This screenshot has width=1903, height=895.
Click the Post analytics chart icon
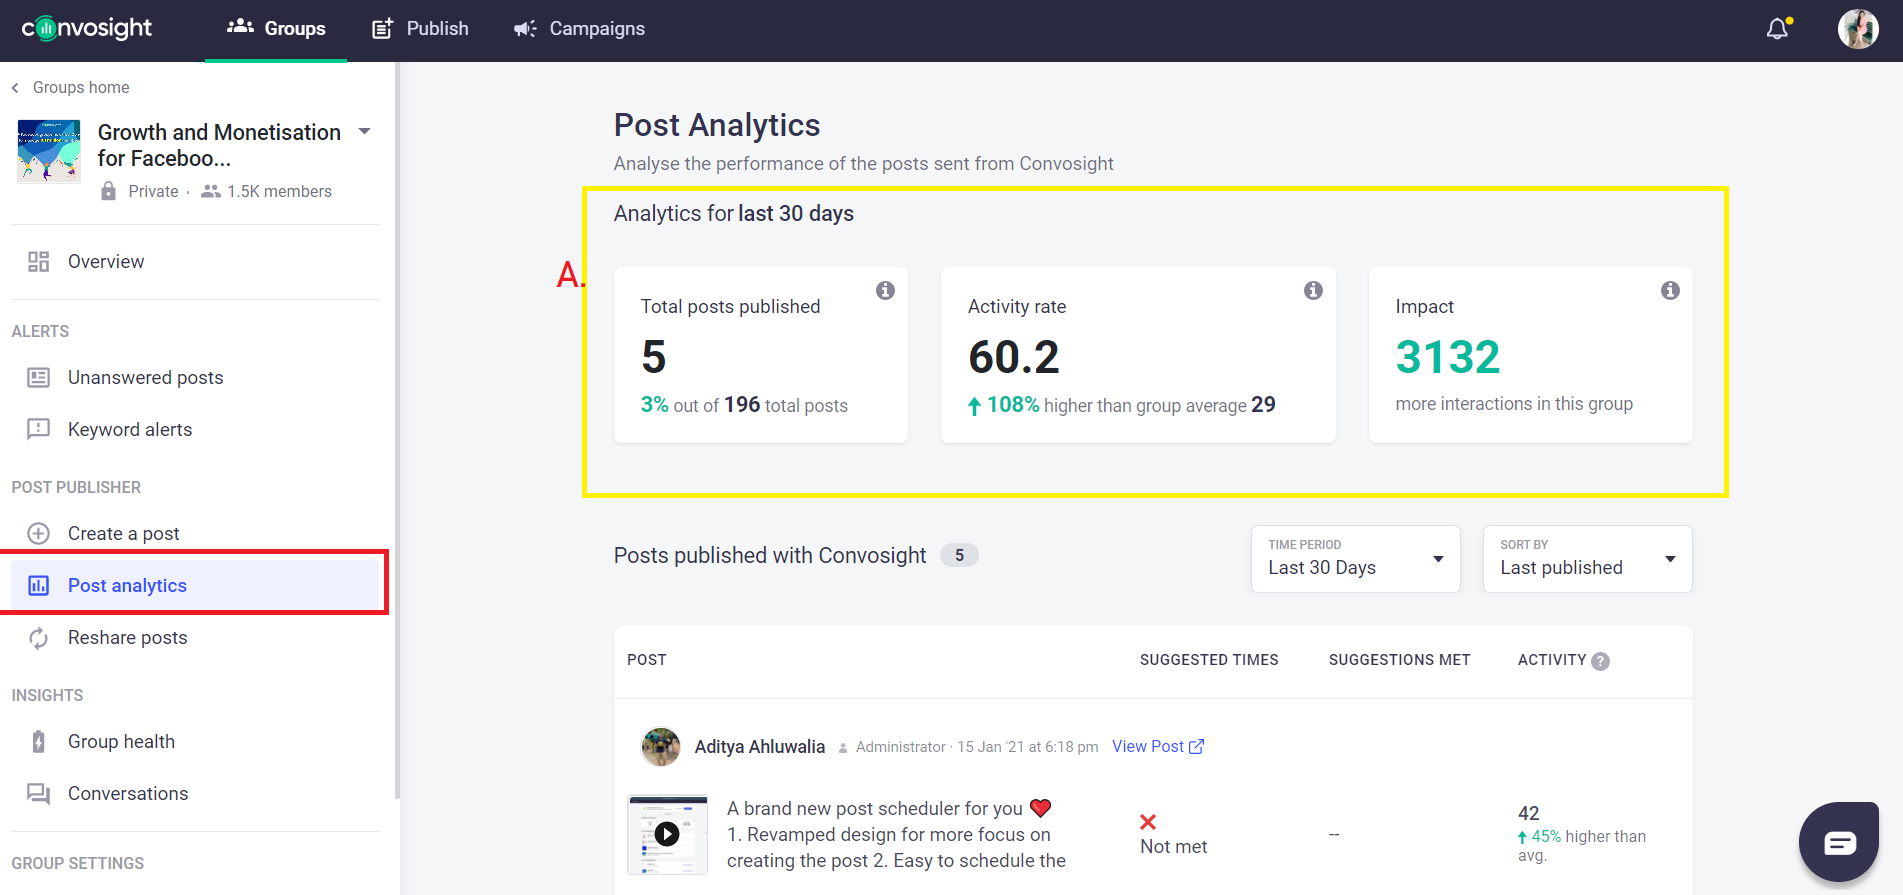tap(38, 586)
